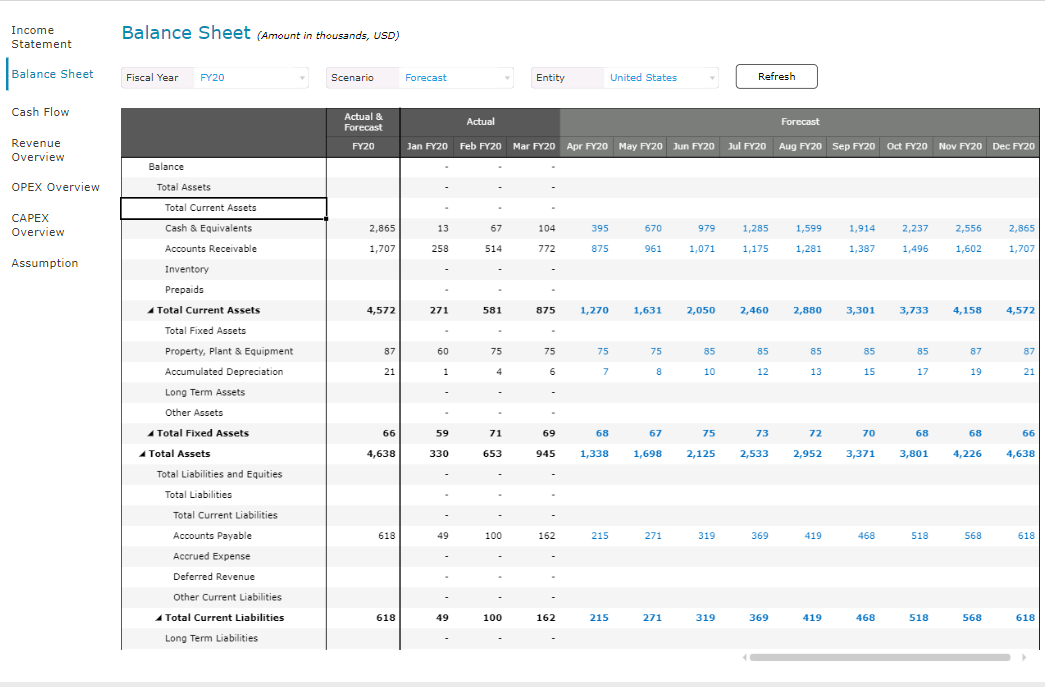The height and width of the screenshot is (687, 1045).
Task: Open CAPEX Overview
Action: (40, 225)
